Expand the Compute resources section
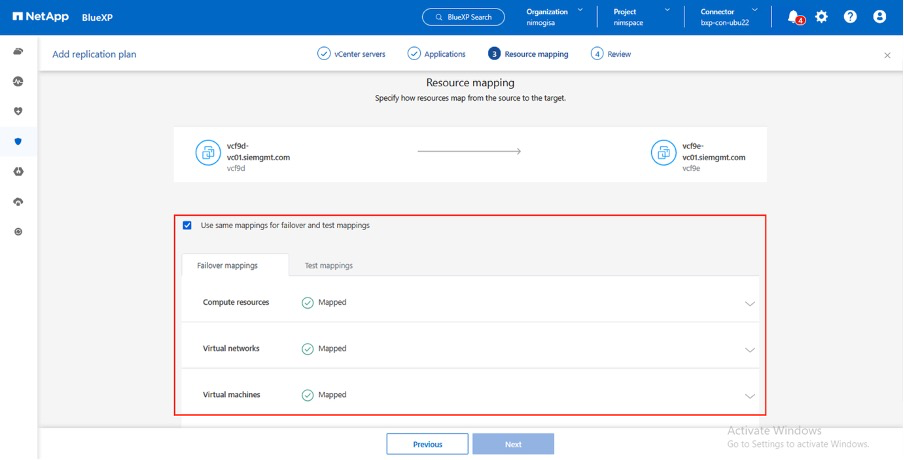The width and height of the screenshot is (904, 460). click(750, 303)
